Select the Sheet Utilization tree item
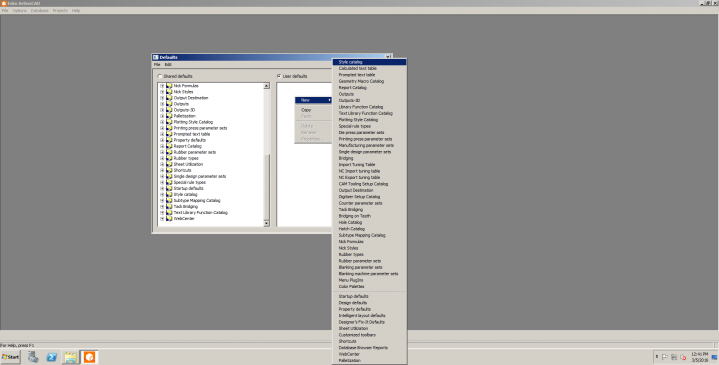The width and height of the screenshot is (719, 365). pos(188,164)
